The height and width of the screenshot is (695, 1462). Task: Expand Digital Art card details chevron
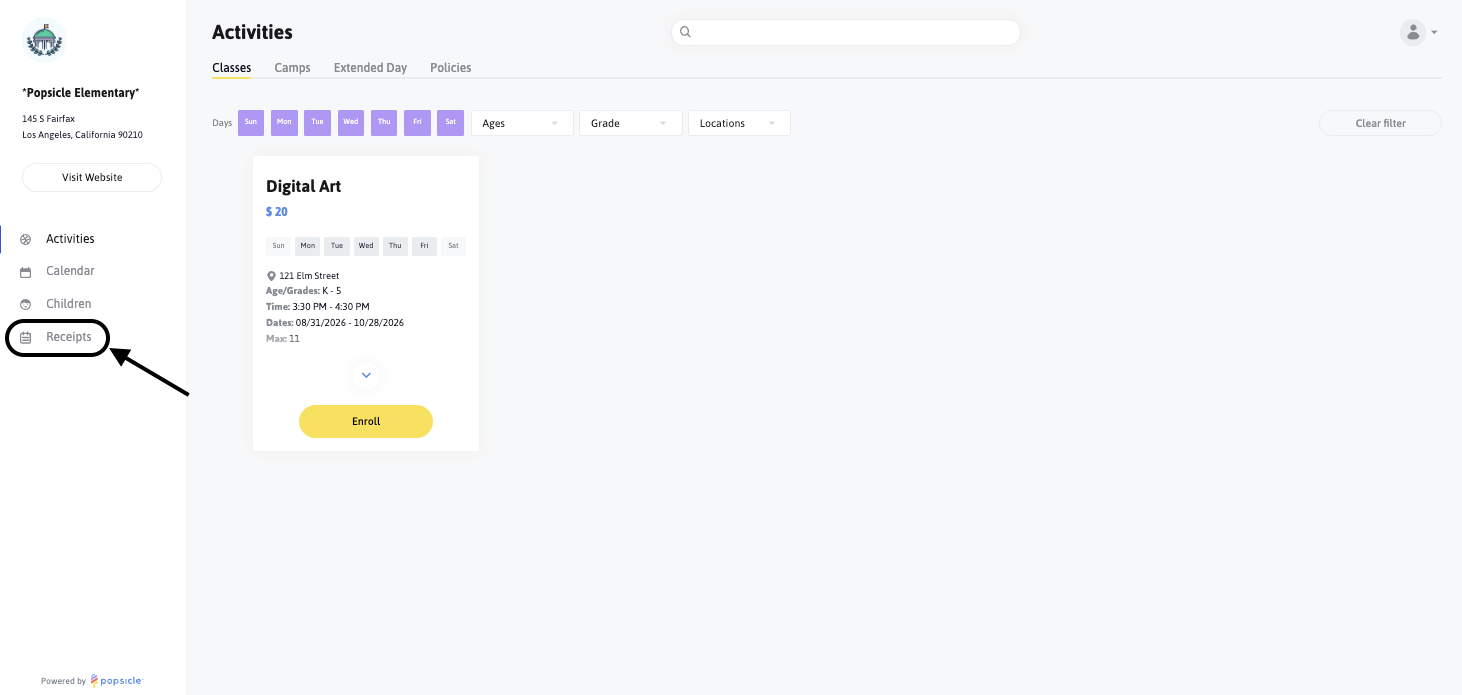366,375
